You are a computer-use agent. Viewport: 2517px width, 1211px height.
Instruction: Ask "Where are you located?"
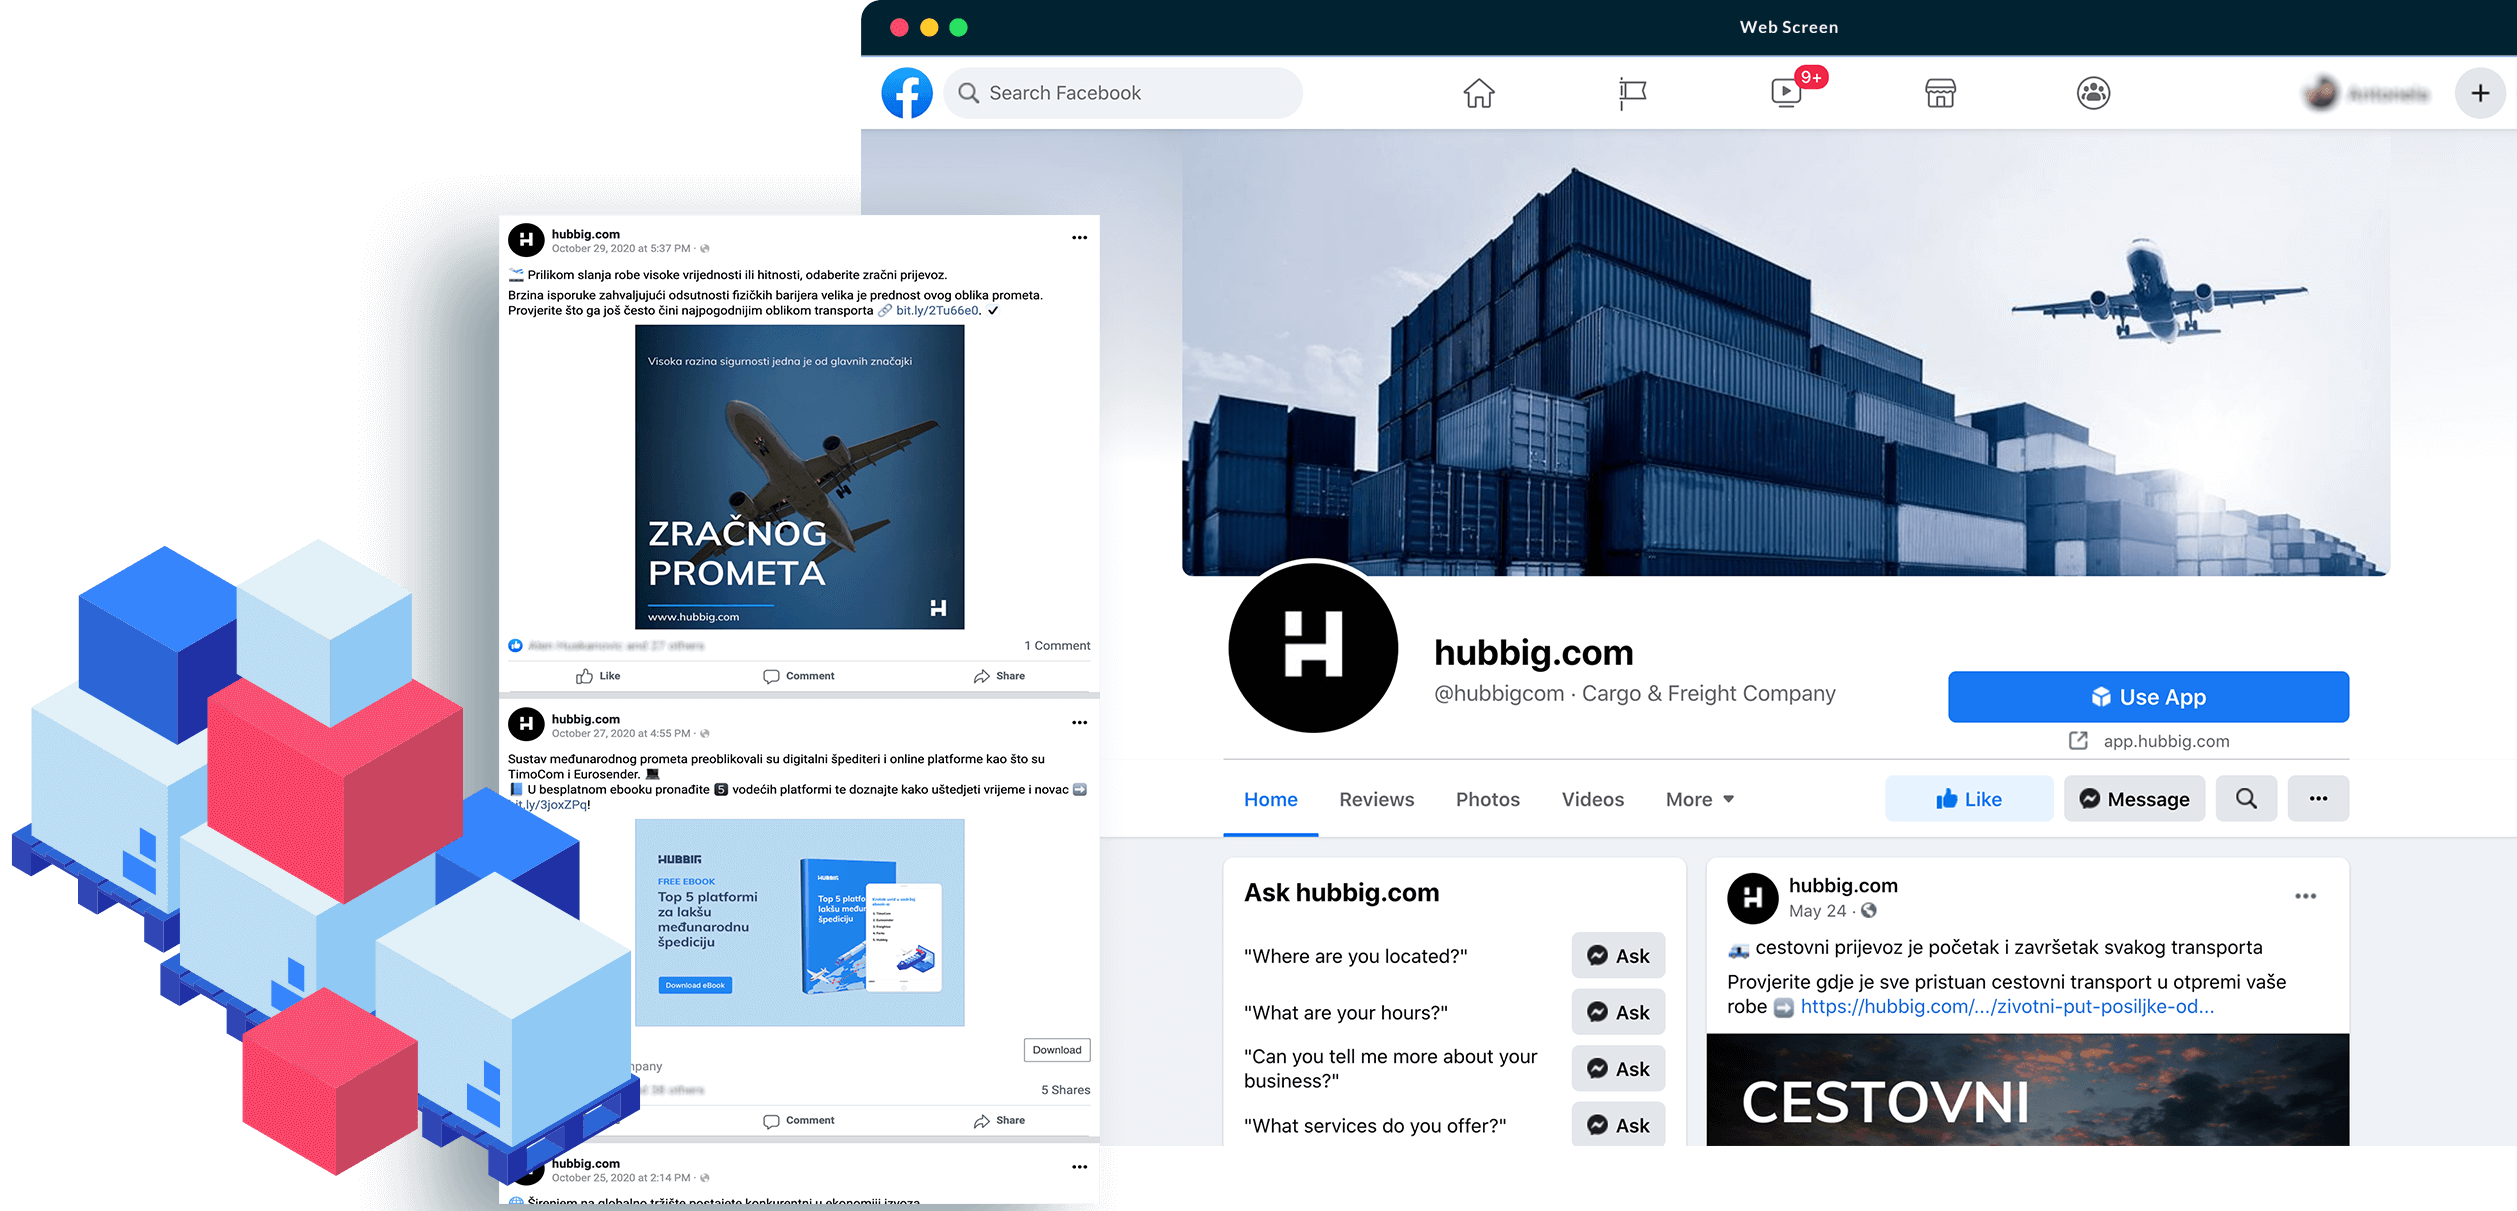coord(1618,956)
